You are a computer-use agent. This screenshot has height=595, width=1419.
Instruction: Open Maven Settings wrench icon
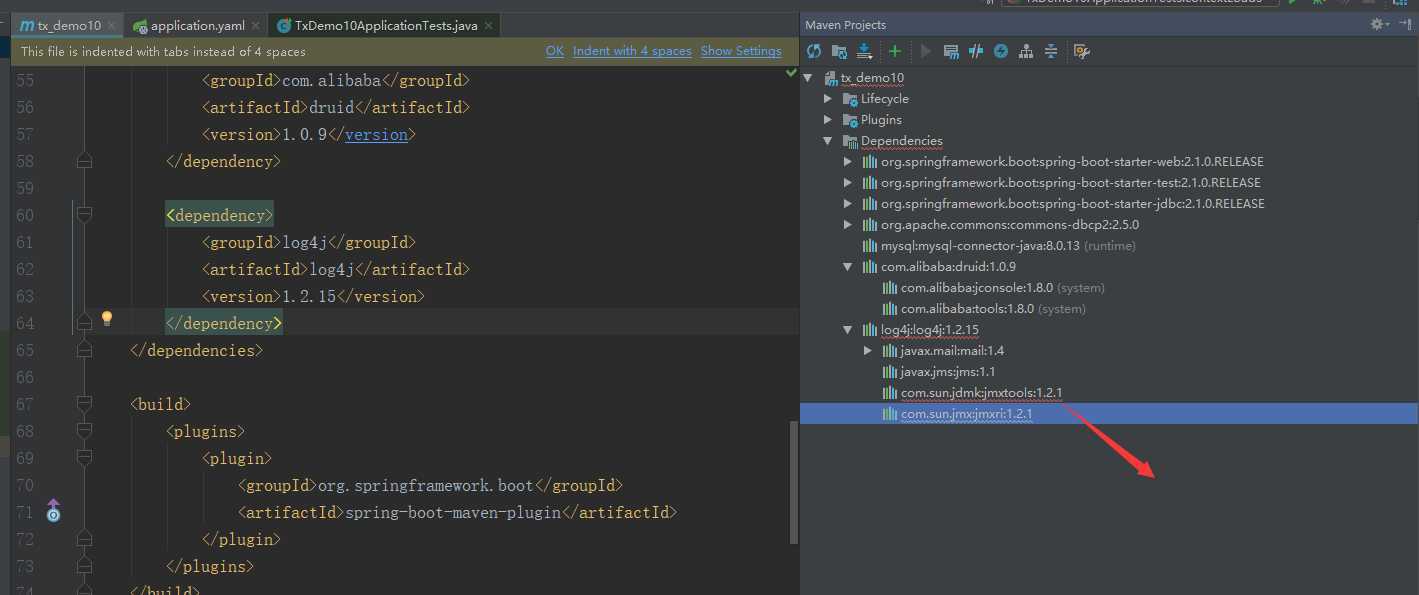pyautogui.click(x=1081, y=51)
